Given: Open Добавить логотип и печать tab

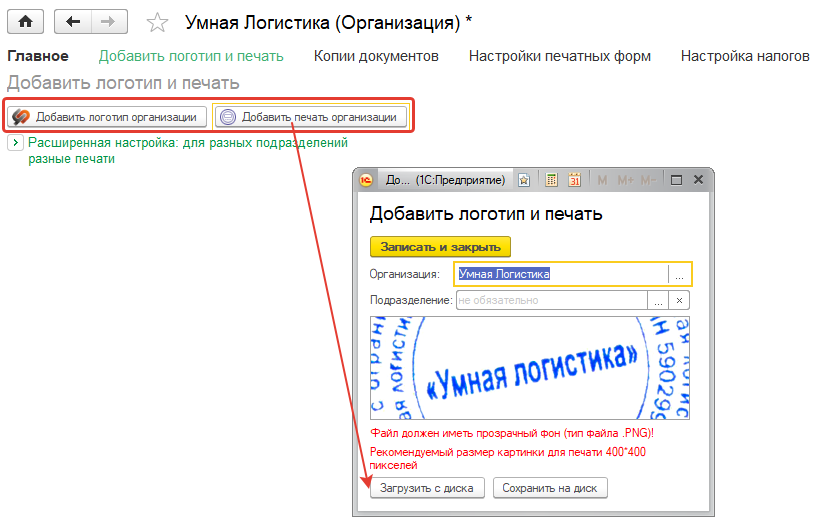Looking at the screenshot, I should 191,56.
